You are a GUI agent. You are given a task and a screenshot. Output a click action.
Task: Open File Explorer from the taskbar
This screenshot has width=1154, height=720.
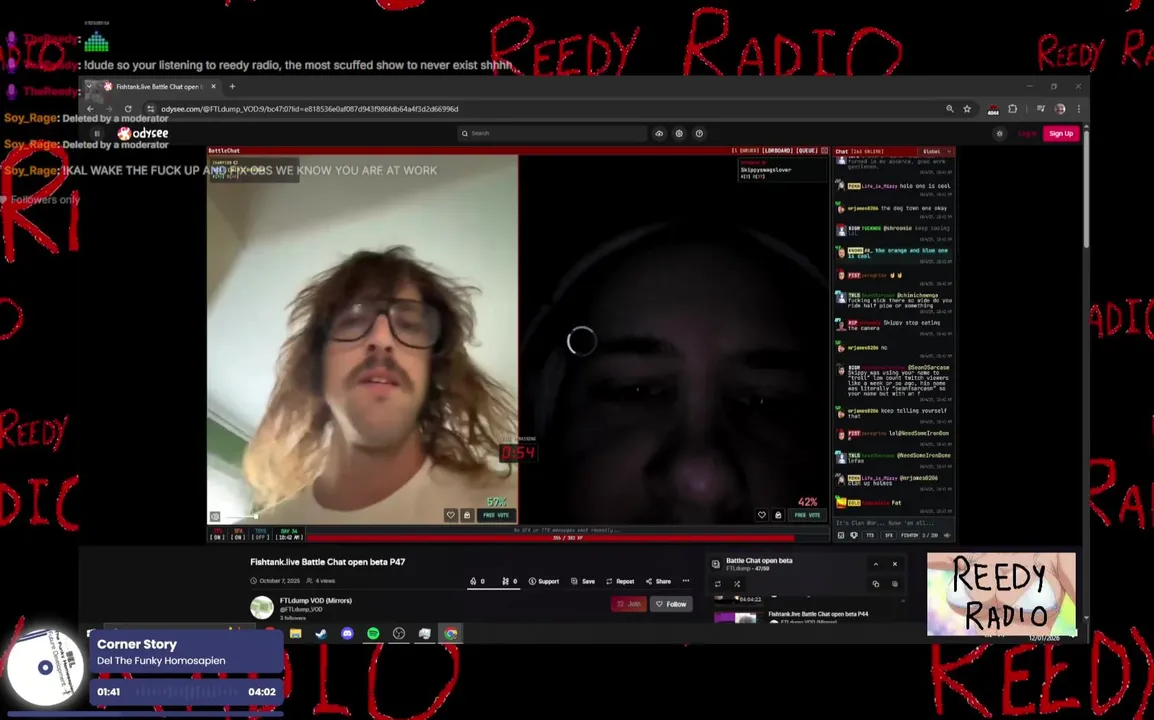click(x=296, y=633)
